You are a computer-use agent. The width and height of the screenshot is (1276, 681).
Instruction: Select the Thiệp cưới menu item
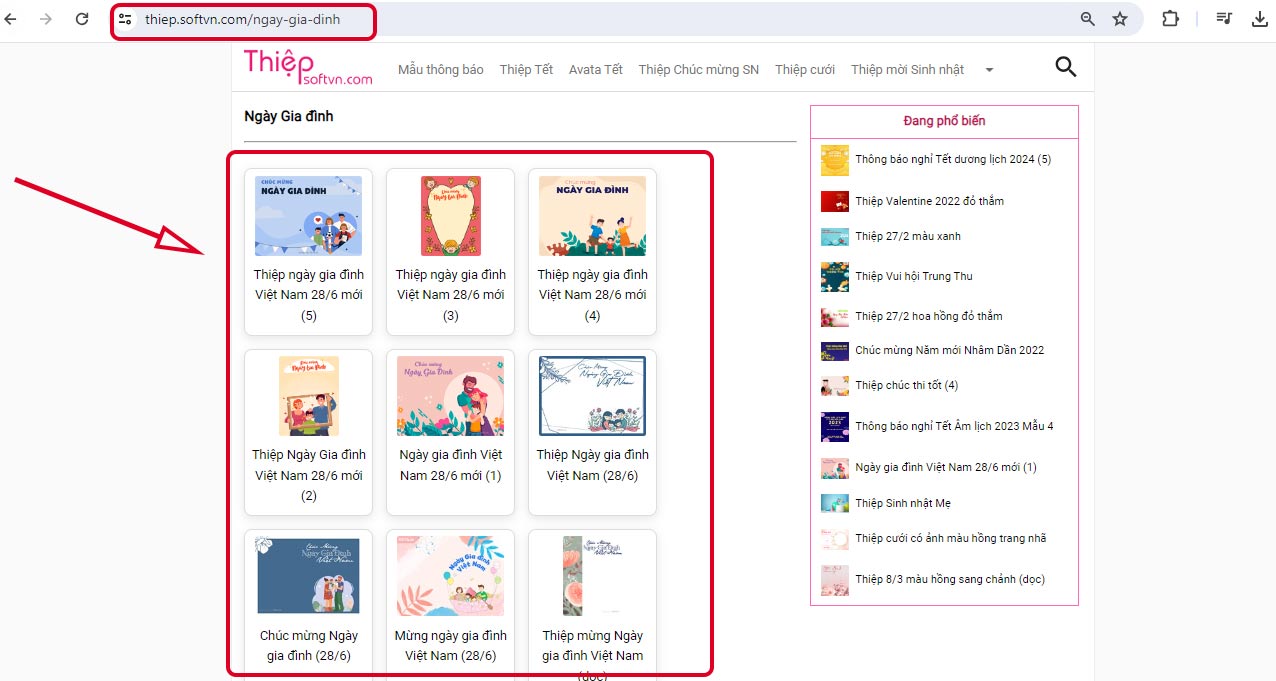click(x=805, y=70)
